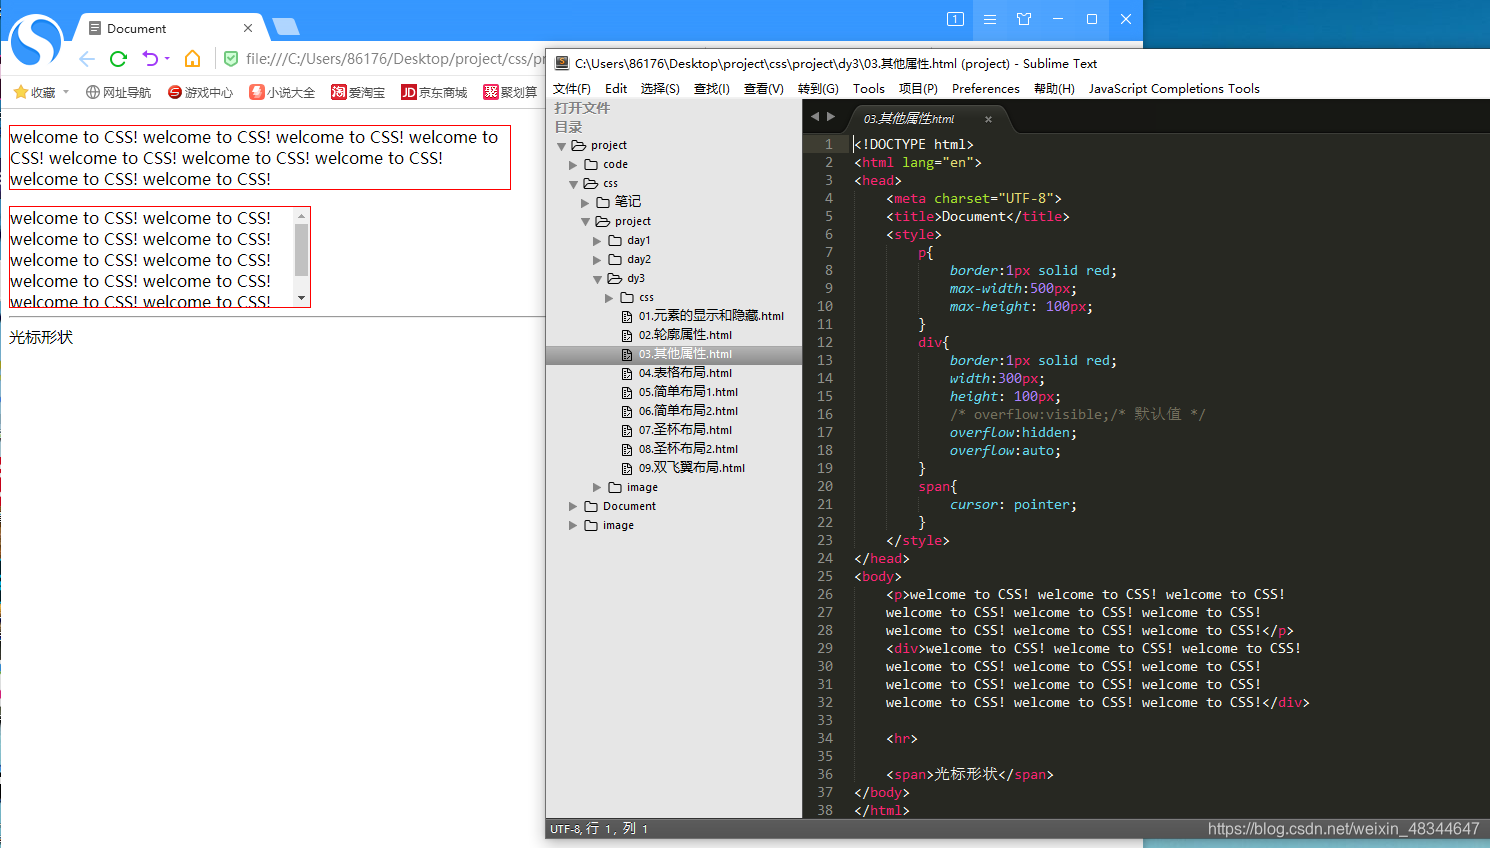Open 07.圣杯布局.html file

[x=685, y=430]
